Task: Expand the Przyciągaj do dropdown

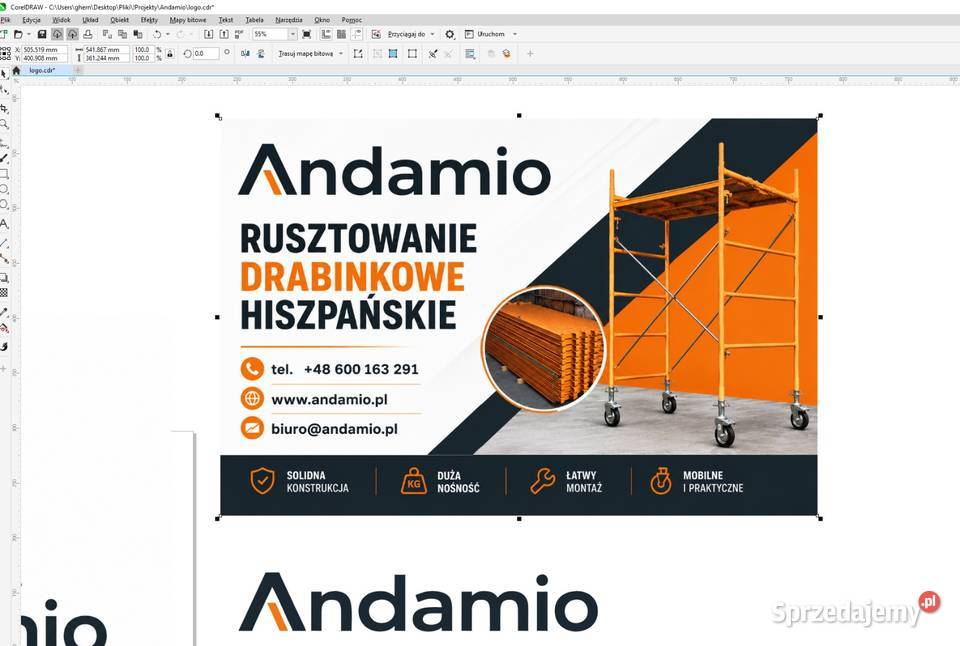Action: tap(432, 34)
